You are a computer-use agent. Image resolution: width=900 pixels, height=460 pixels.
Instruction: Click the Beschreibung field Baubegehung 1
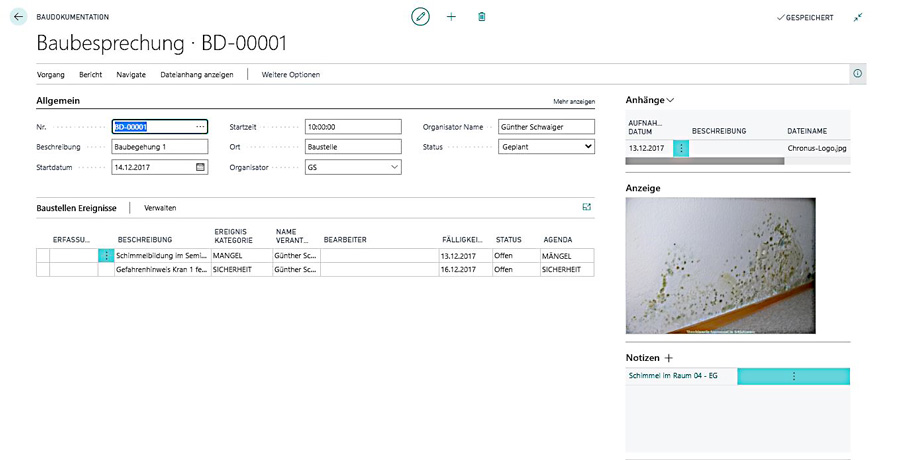160,147
